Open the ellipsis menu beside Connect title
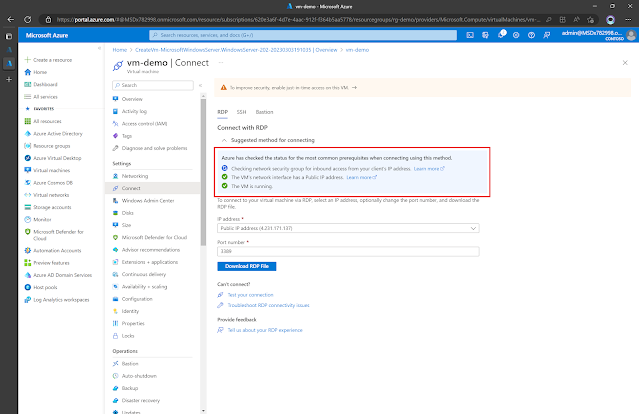639x414 pixels. coord(221,63)
